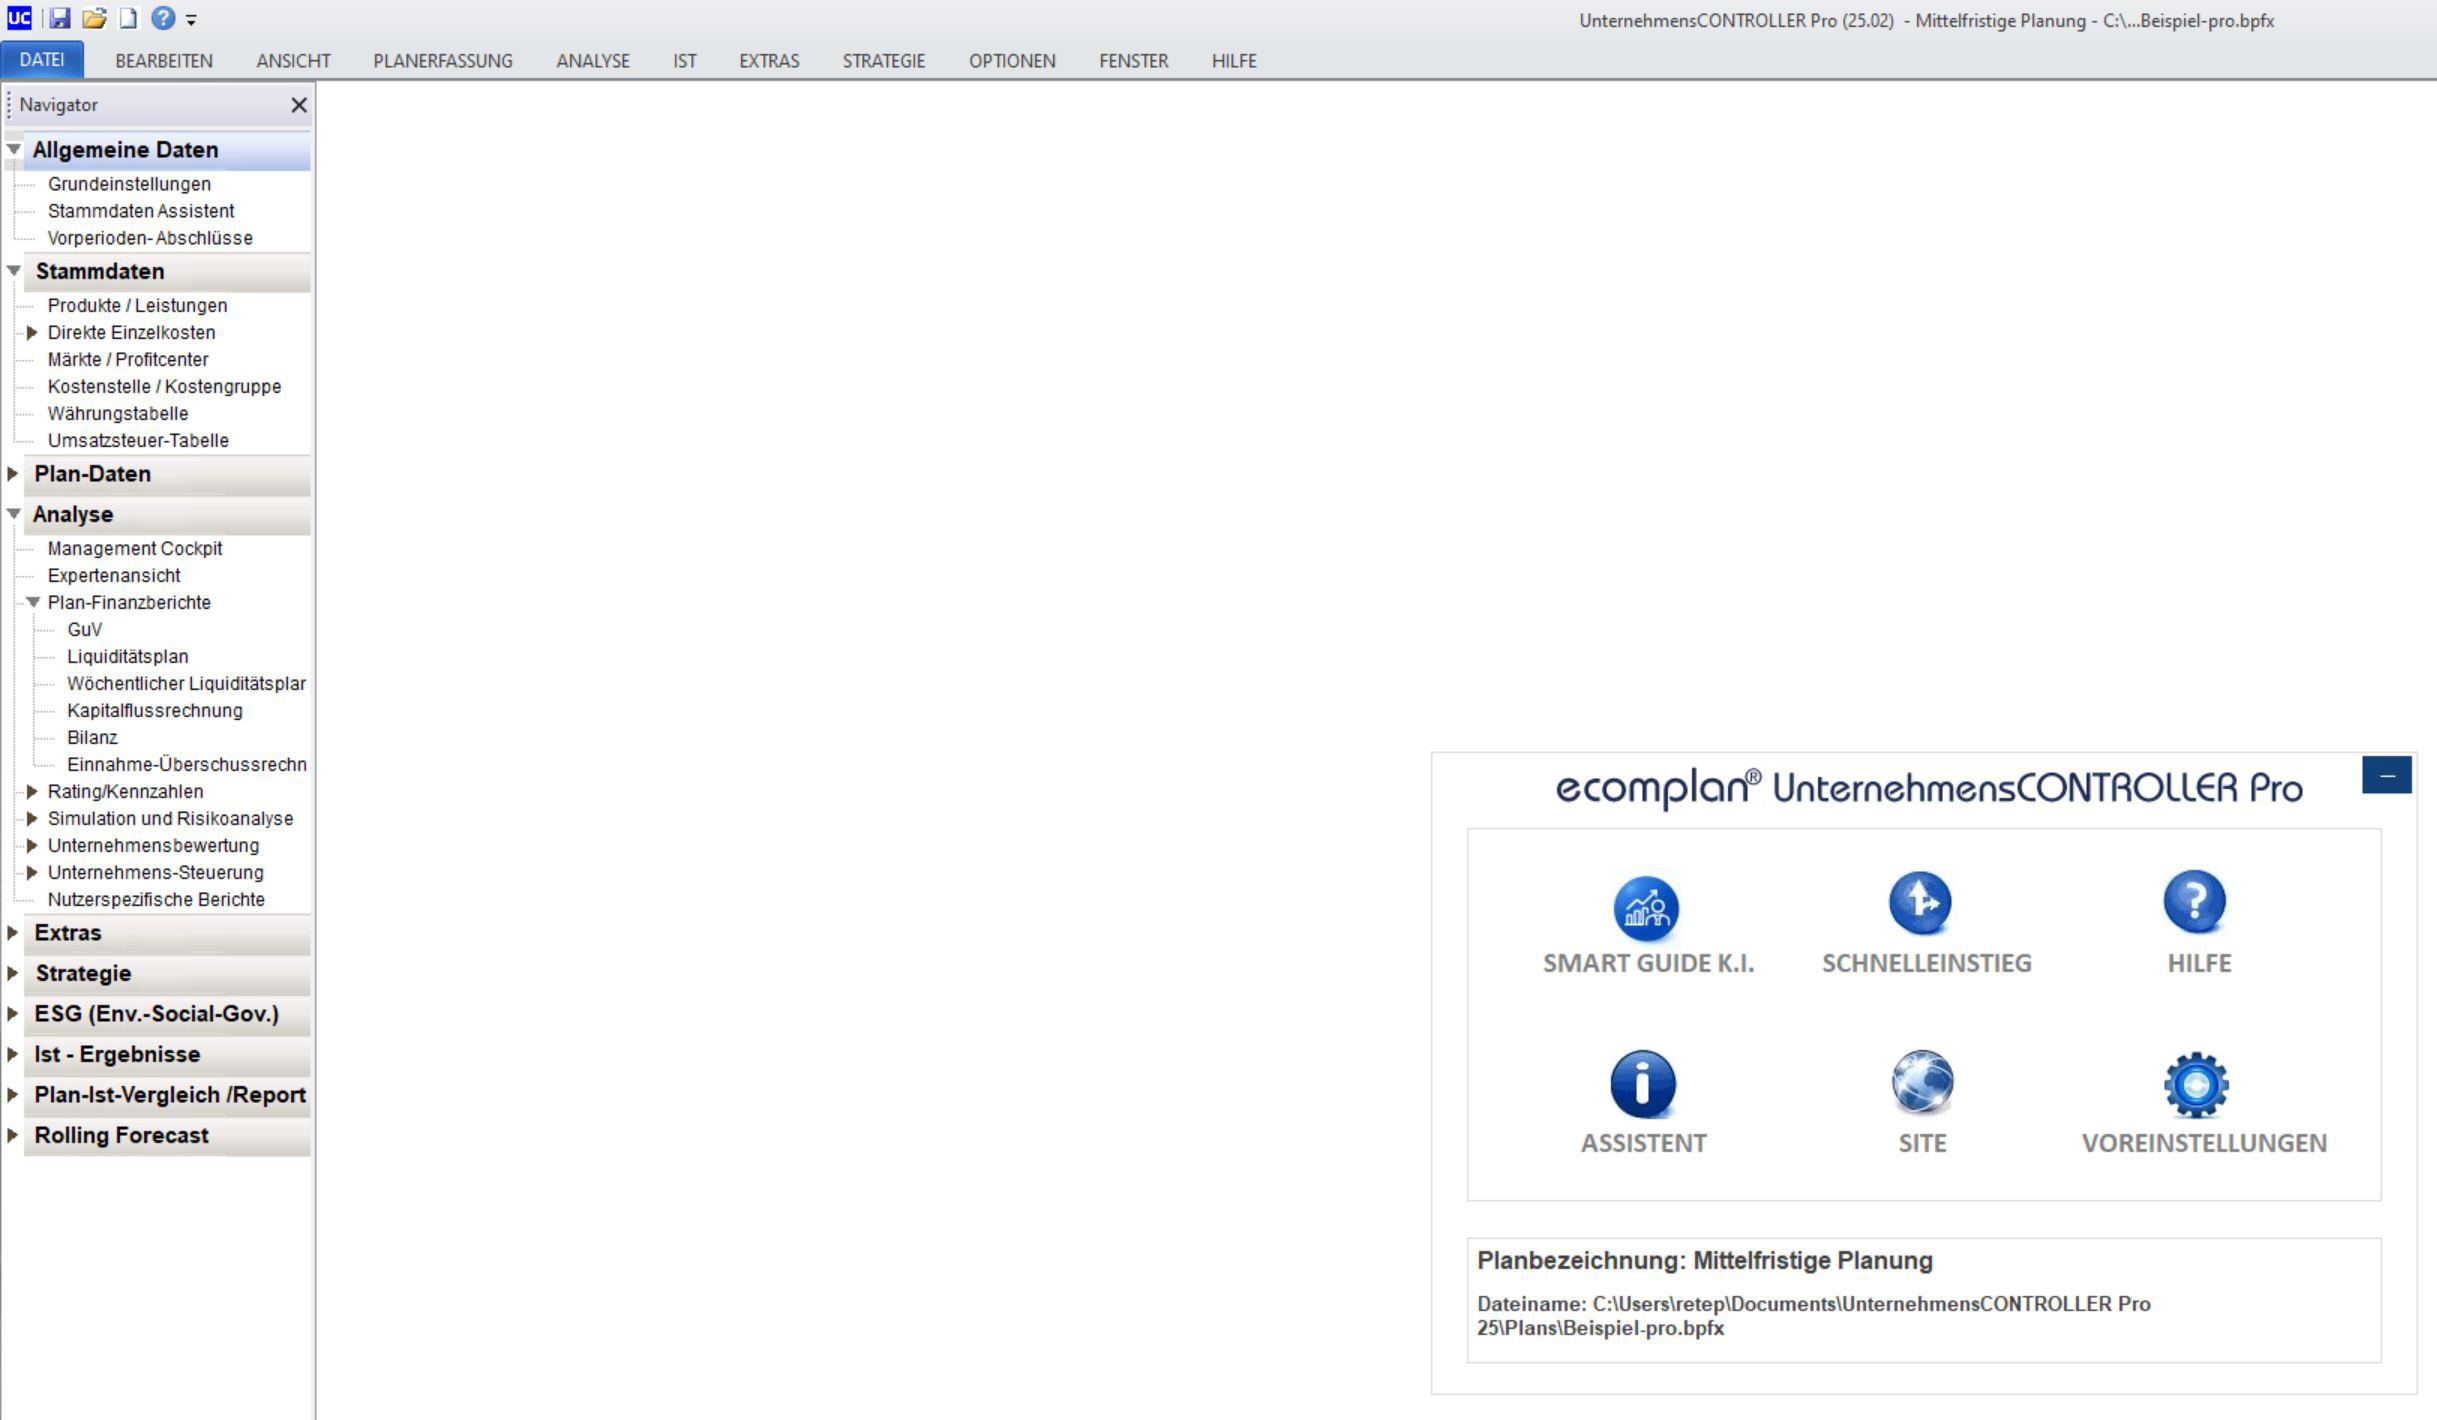Image resolution: width=2437 pixels, height=1420 pixels.
Task: Close the Navigator panel
Action: click(x=298, y=105)
